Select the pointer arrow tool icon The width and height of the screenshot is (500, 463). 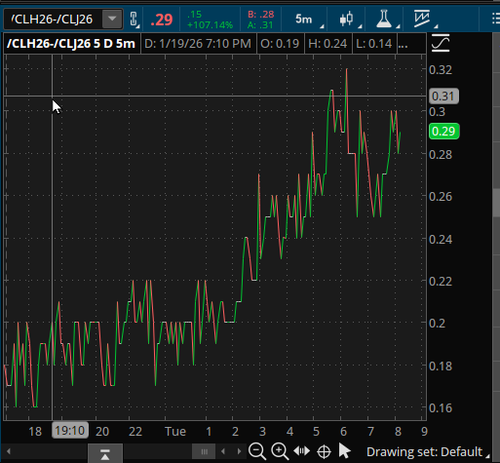click(344, 451)
